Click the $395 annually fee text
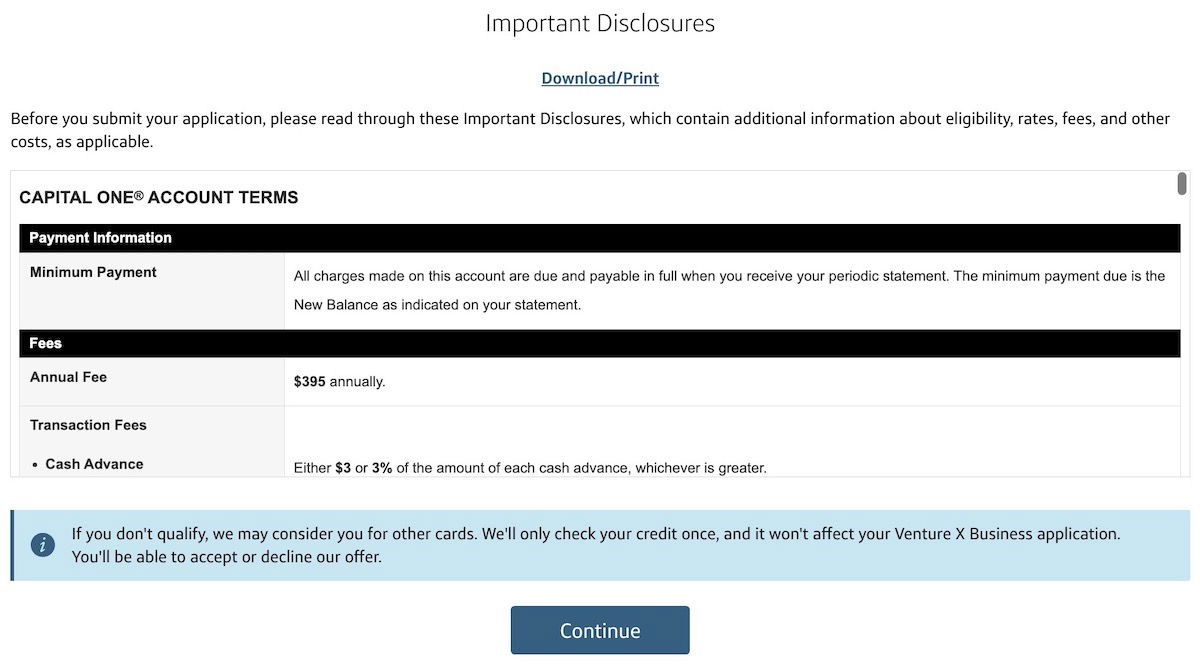Viewport: 1200px width, 666px height. [x=339, y=382]
